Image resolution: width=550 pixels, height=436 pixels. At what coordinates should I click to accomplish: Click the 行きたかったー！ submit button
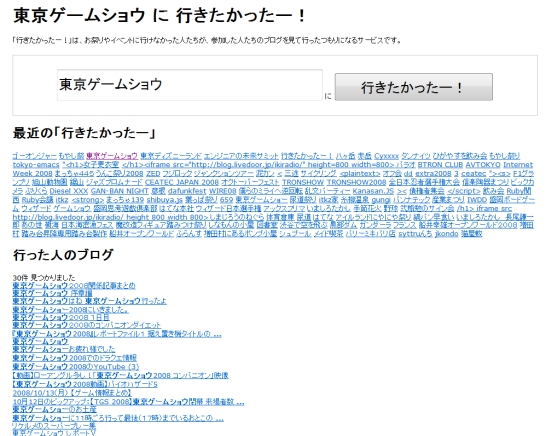point(414,87)
